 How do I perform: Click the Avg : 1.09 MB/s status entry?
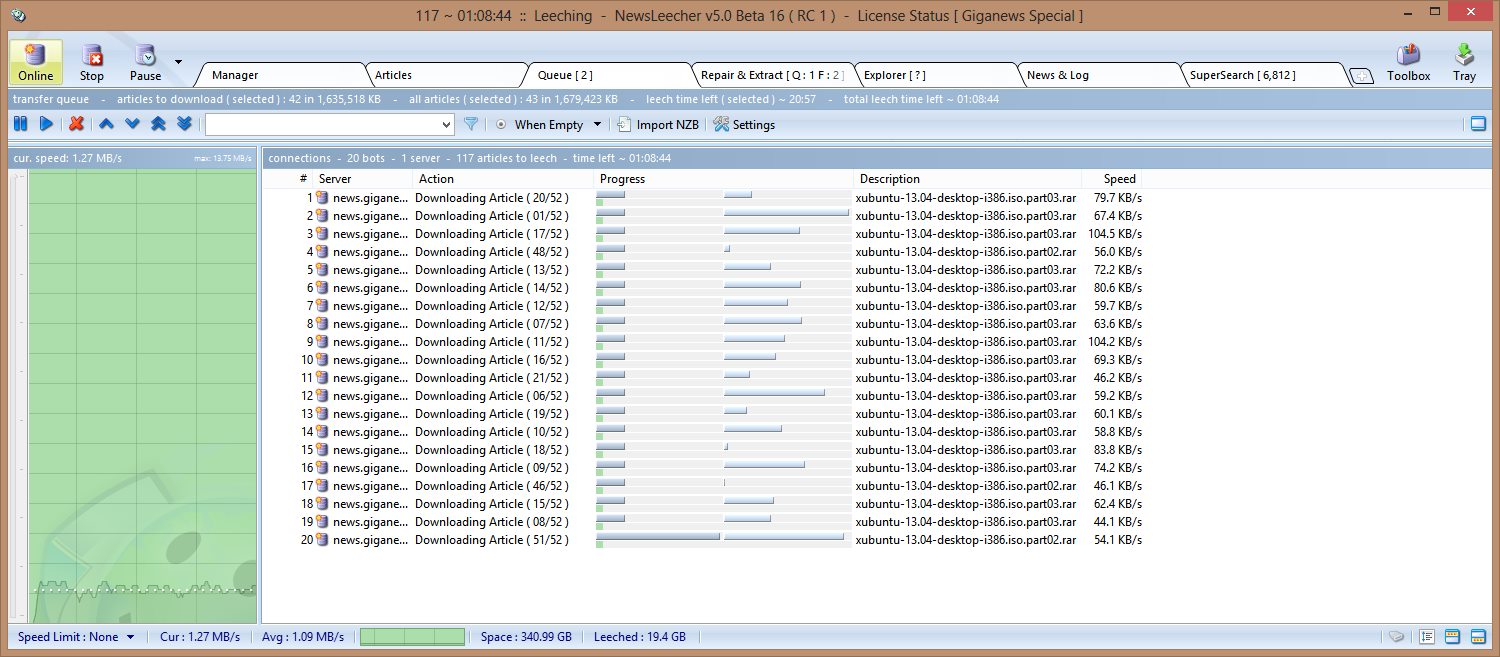tap(302, 637)
